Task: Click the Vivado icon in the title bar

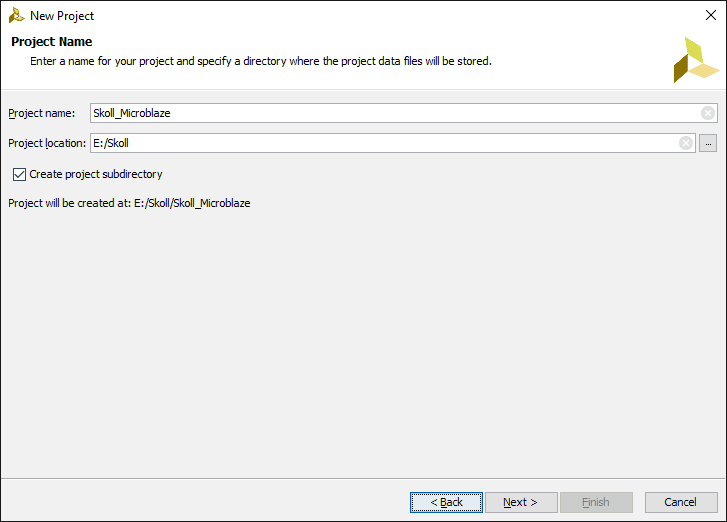Action: [16, 16]
